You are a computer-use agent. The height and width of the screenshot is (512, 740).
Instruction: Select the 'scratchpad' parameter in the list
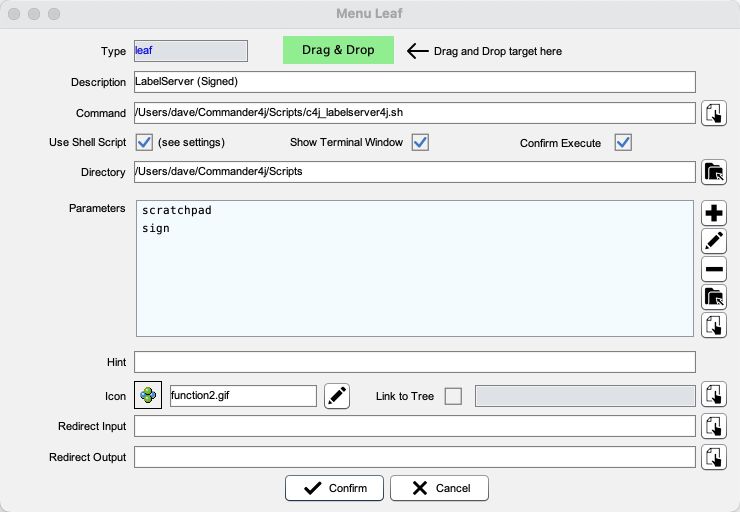point(177,211)
